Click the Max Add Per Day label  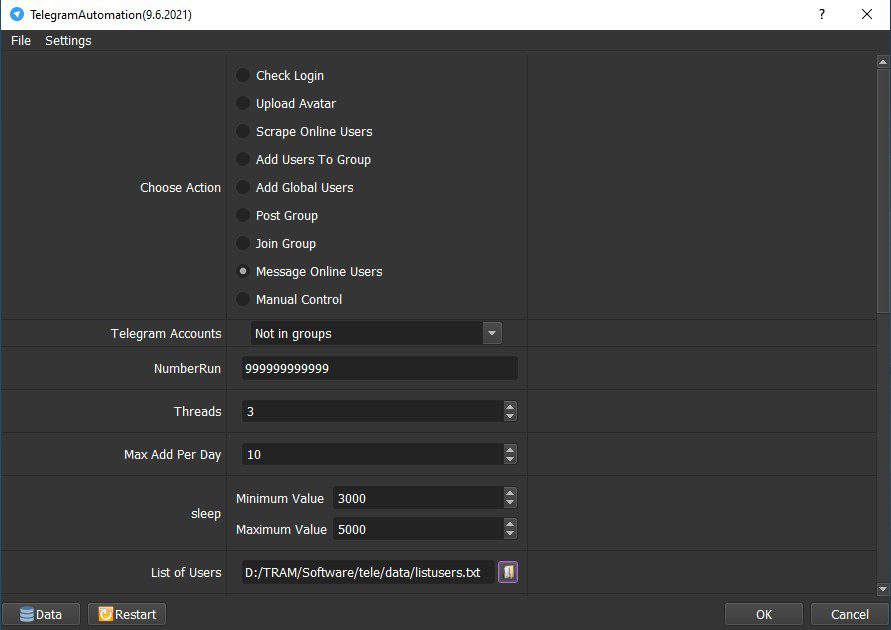pos(172,454)
